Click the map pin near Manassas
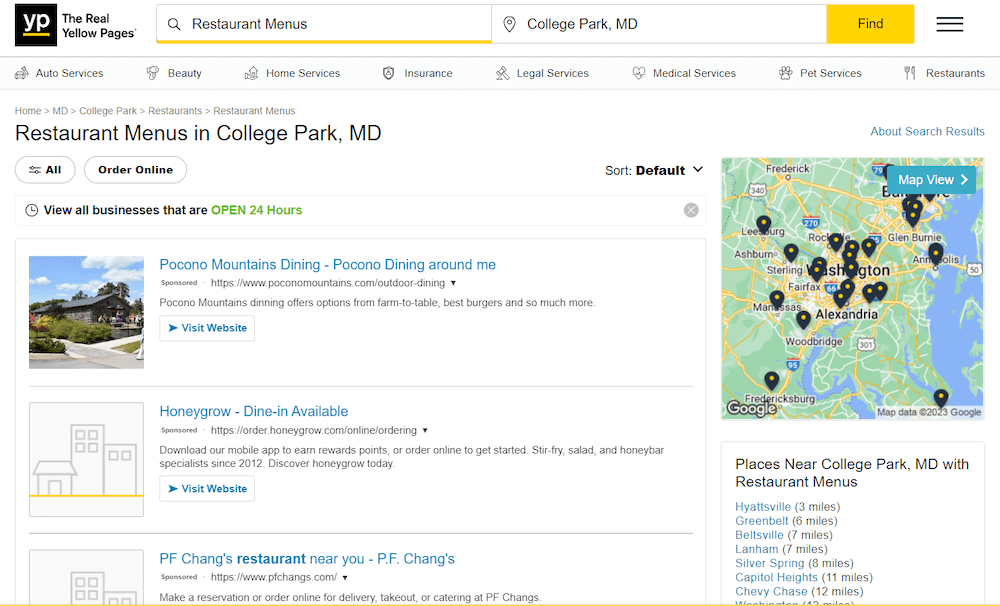1000x606 pixels. point(777,300)
